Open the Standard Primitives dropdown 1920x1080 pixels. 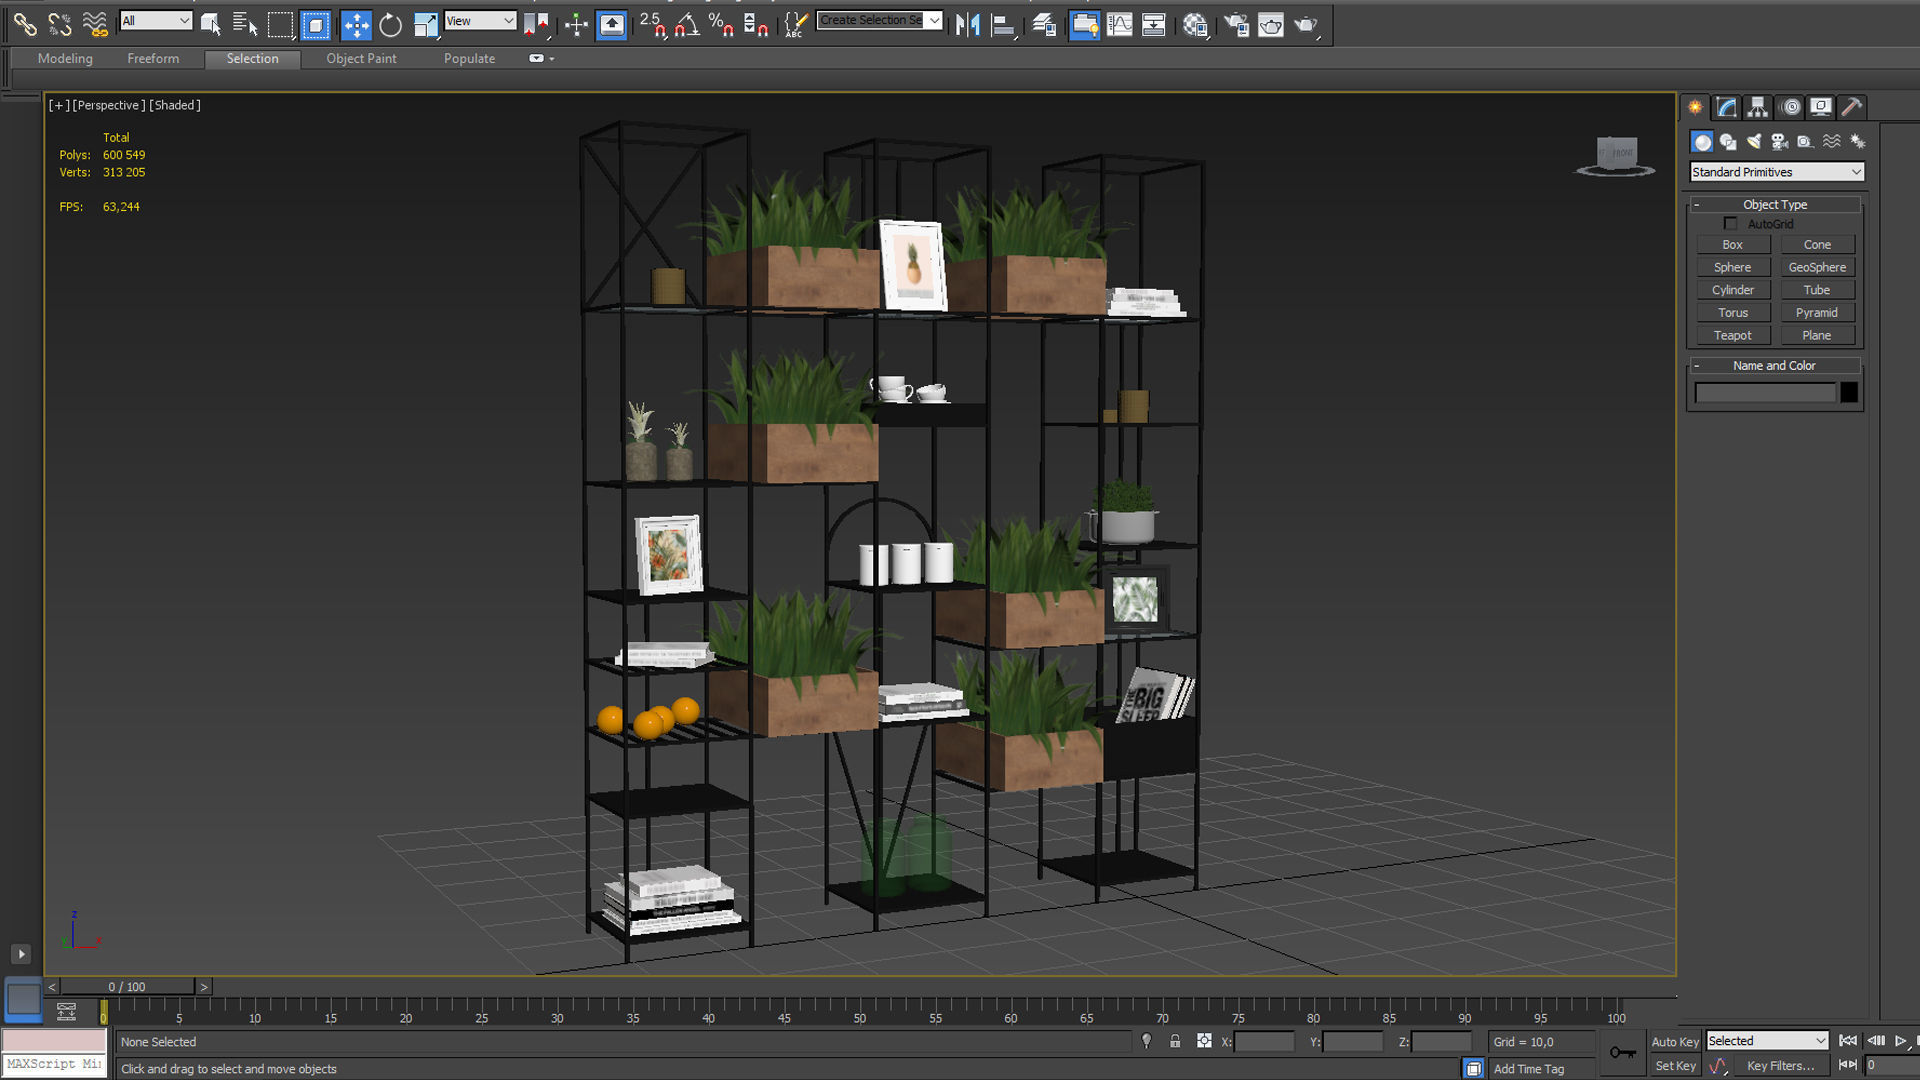tap(1777, 172)
